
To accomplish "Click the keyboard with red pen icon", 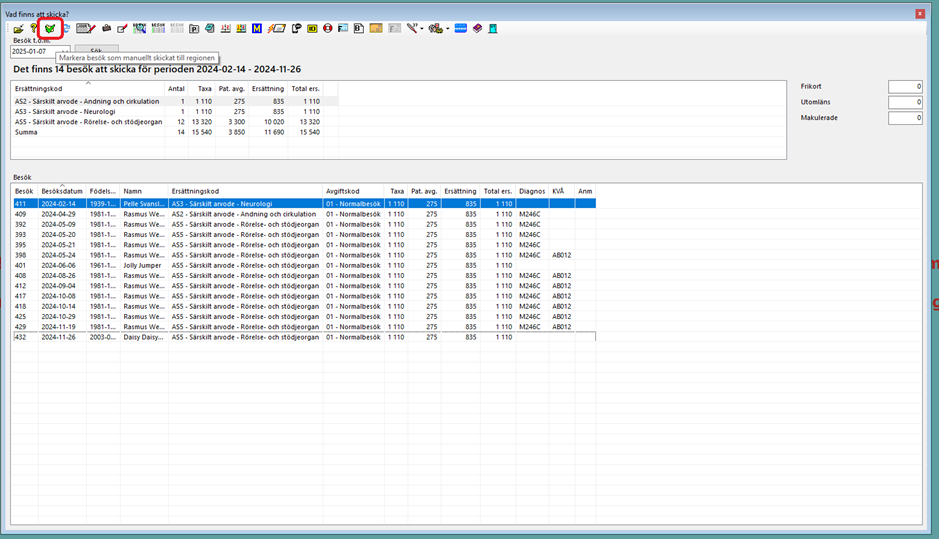I will [86, 28].
